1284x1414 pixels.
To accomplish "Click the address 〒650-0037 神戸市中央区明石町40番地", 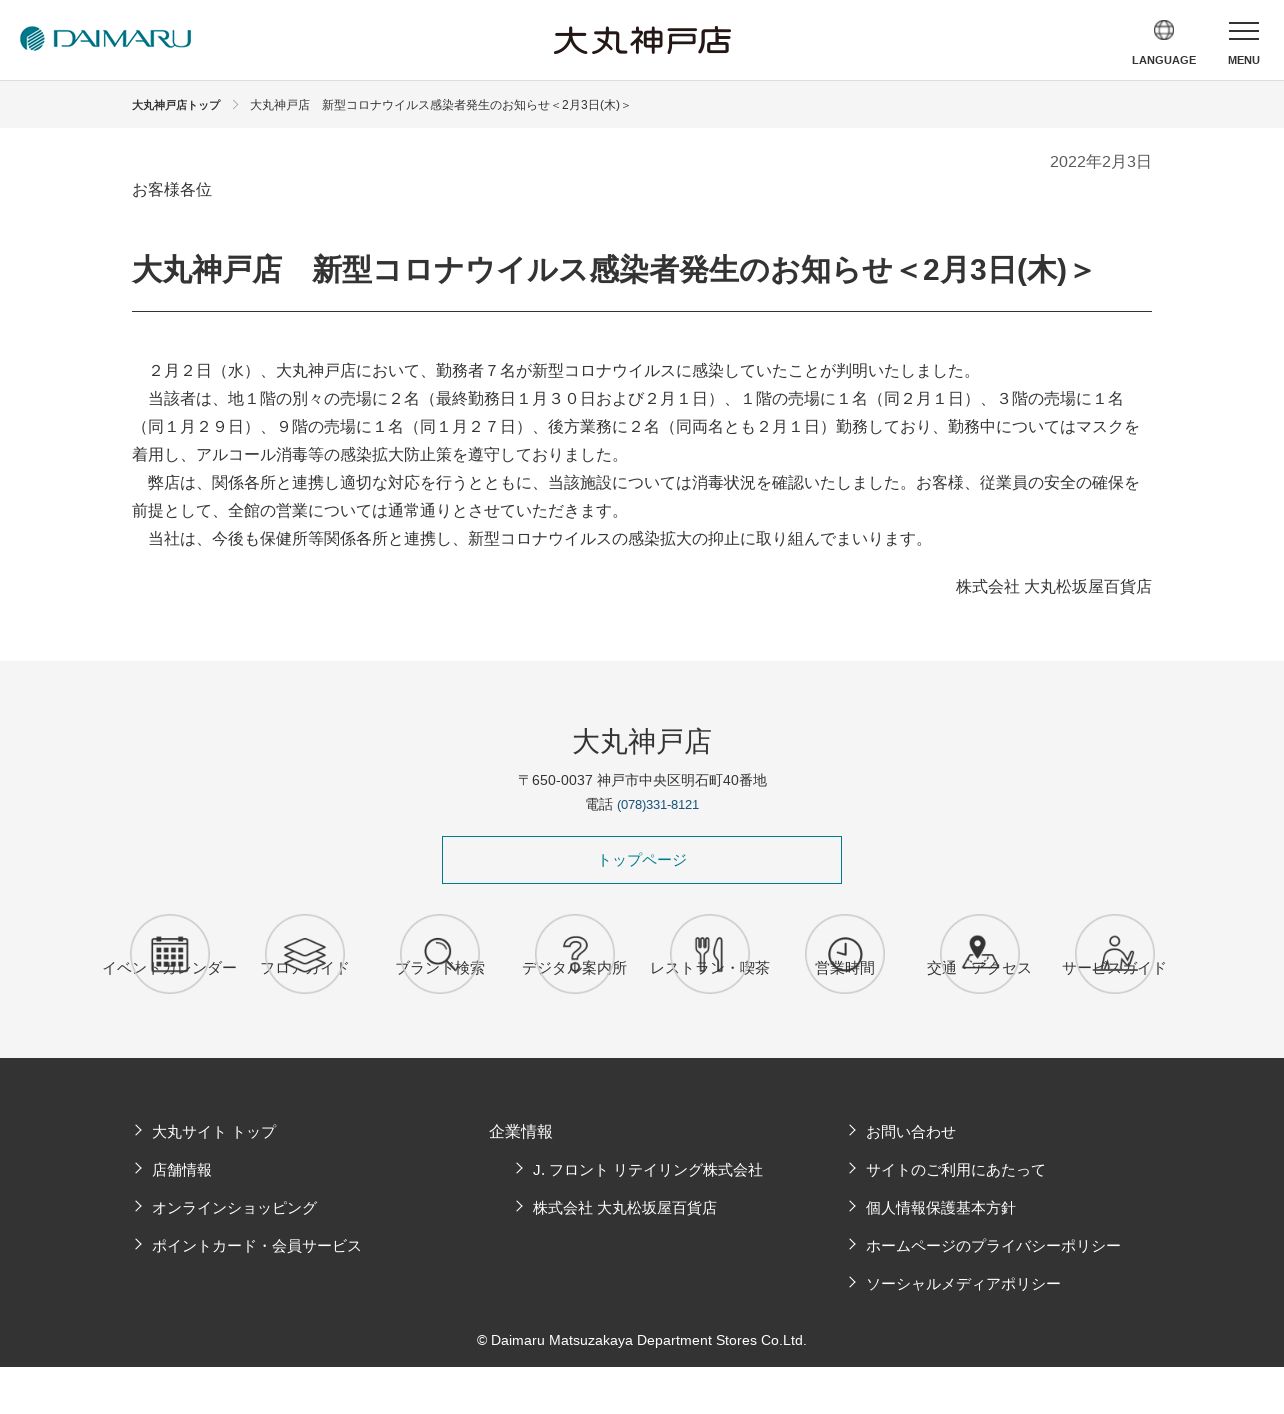I will [x=642, y=780].
